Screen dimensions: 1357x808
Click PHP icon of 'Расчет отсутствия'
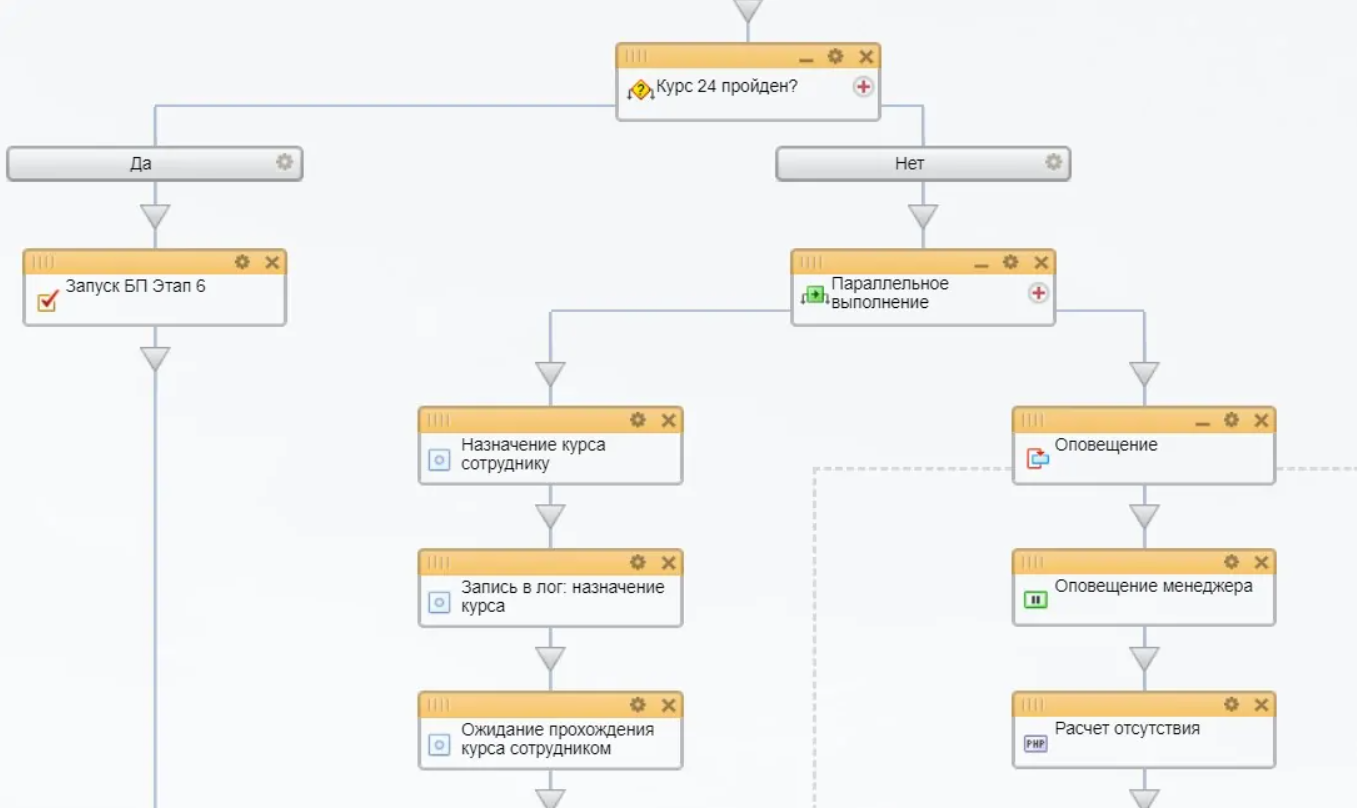1035,743
